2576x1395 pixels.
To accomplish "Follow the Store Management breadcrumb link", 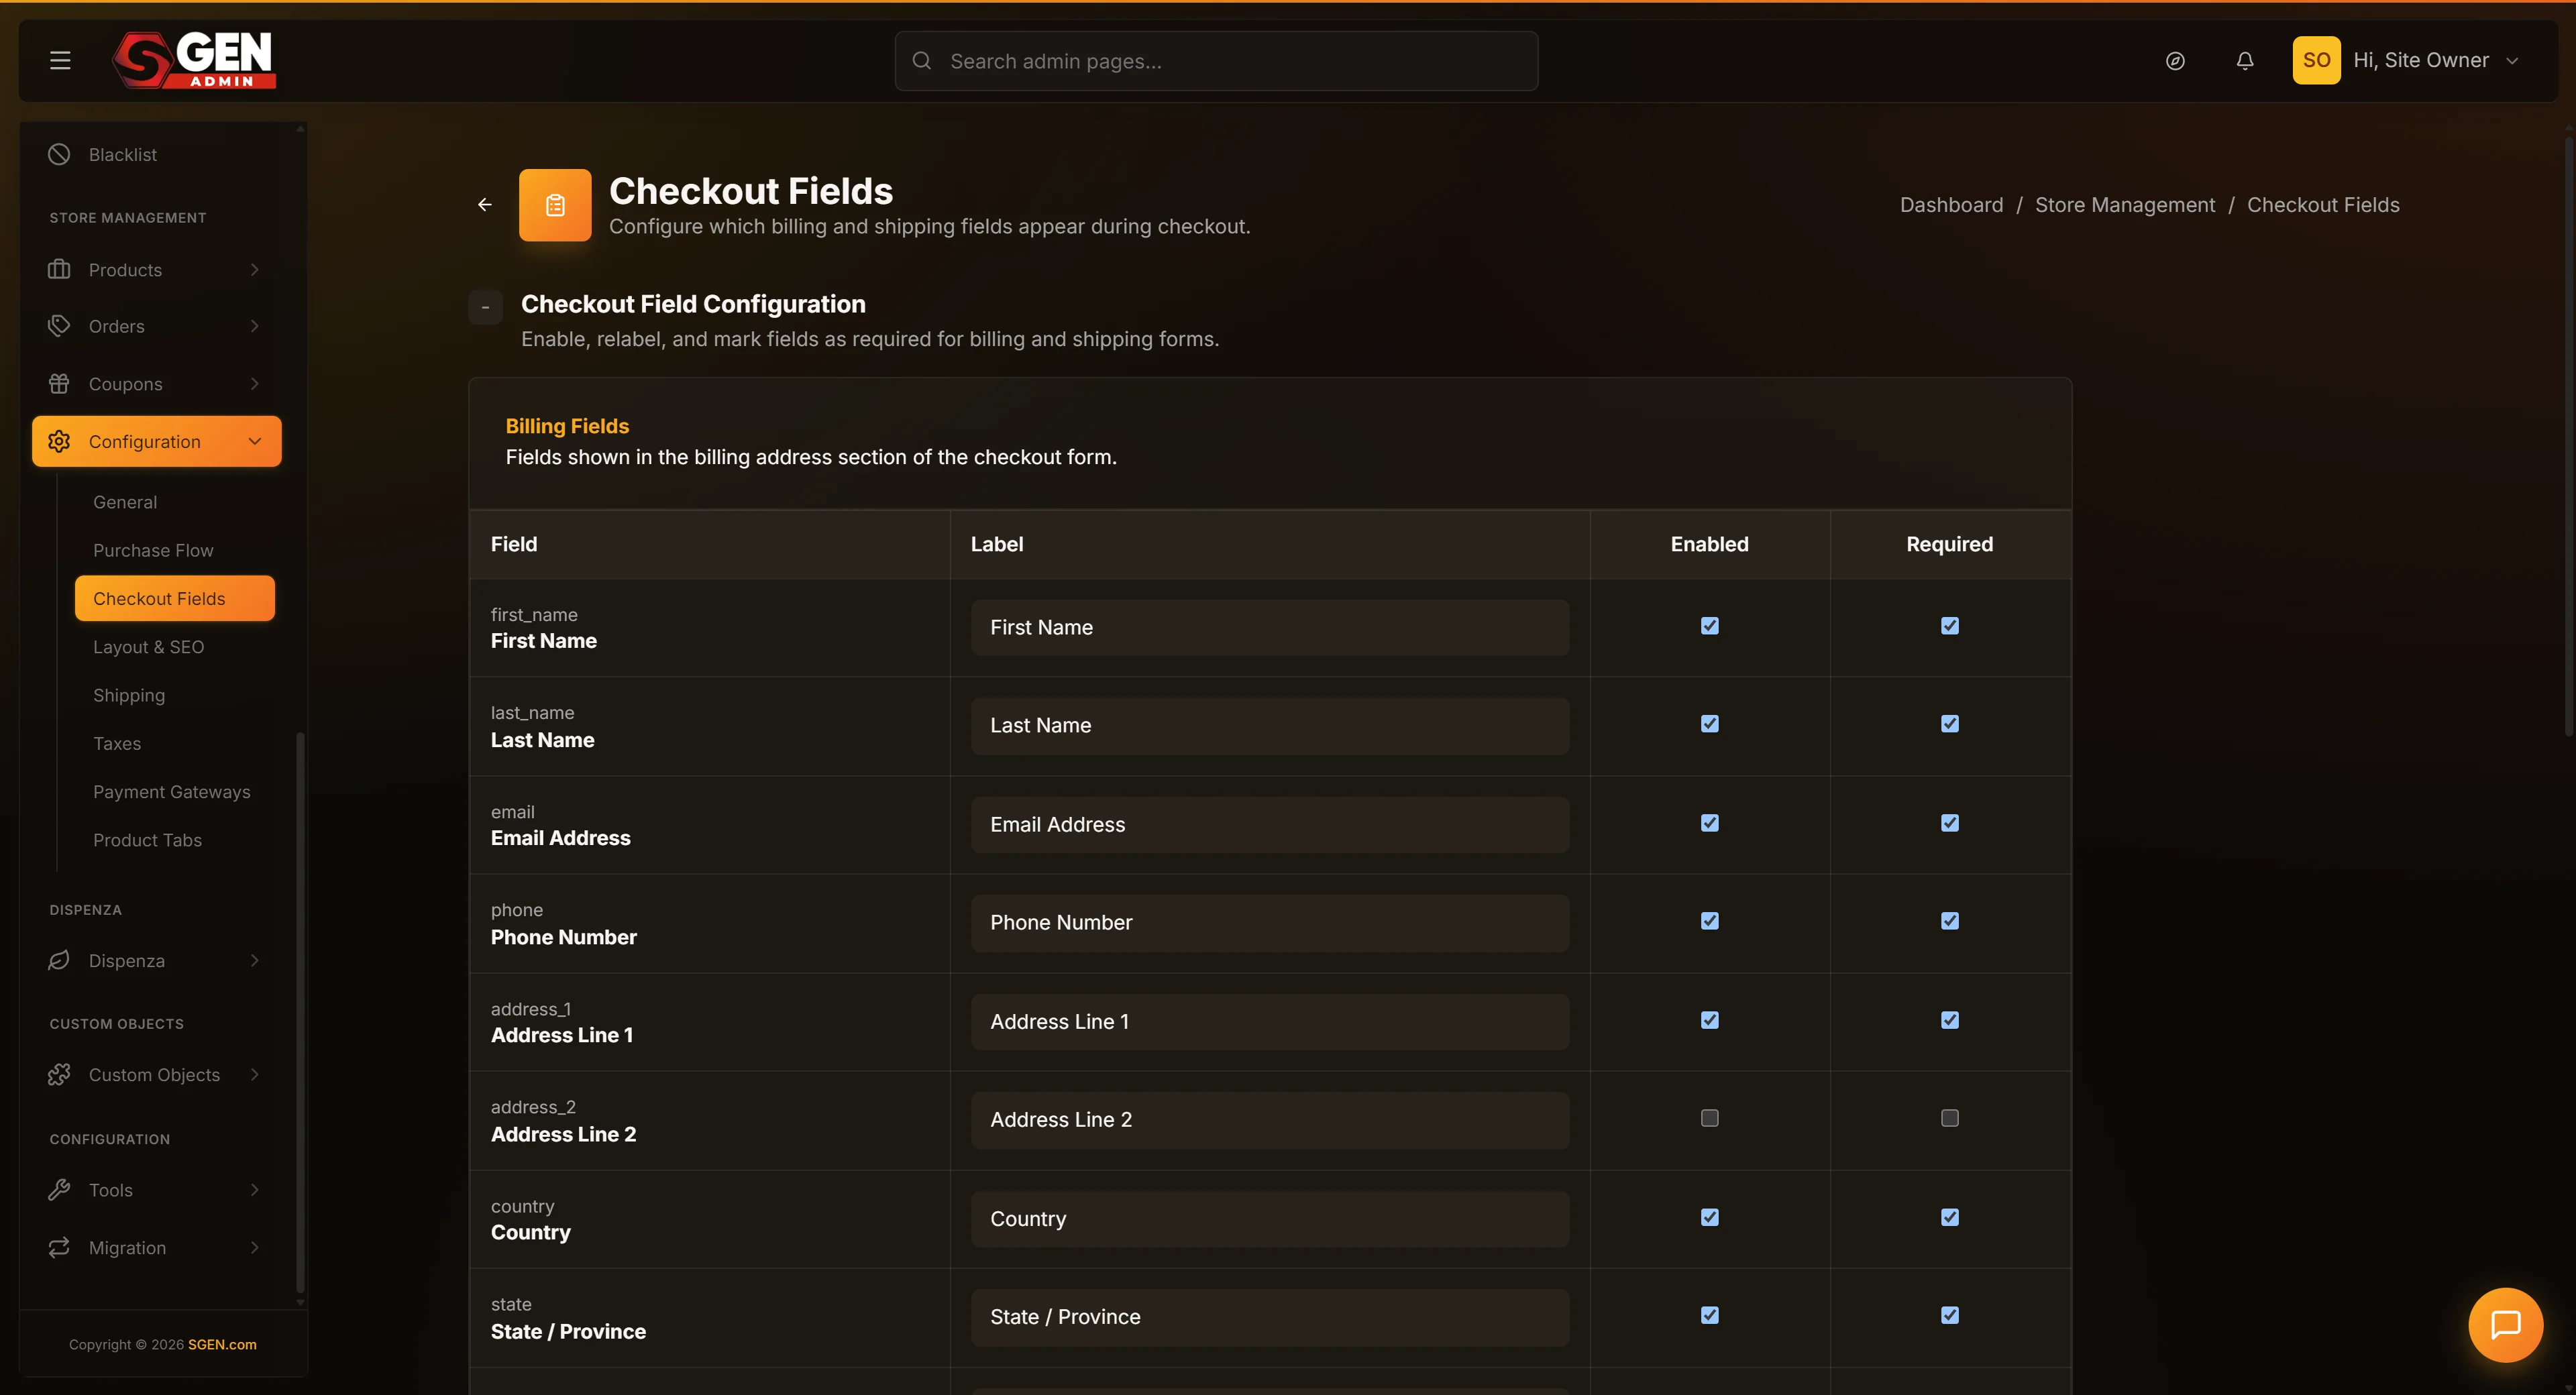I will [2125, 204].
